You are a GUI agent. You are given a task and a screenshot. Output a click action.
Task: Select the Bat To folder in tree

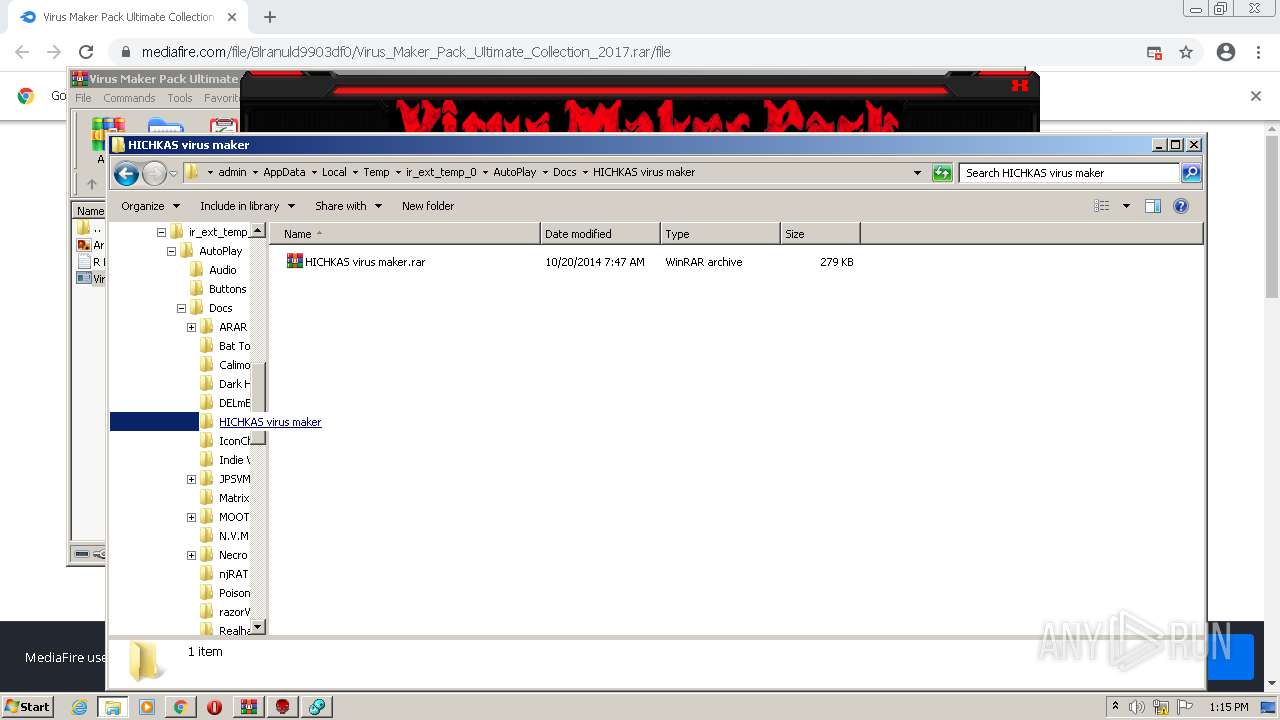(234, 346)
